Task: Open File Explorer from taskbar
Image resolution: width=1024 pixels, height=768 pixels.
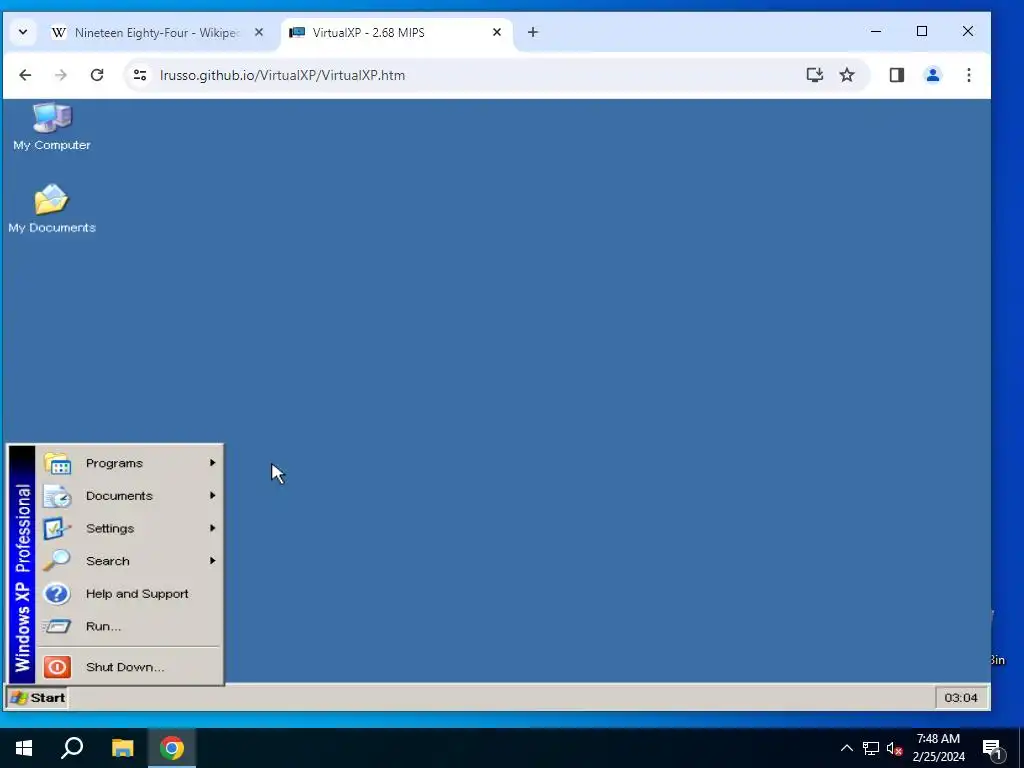Action: (x=122, y=748)
